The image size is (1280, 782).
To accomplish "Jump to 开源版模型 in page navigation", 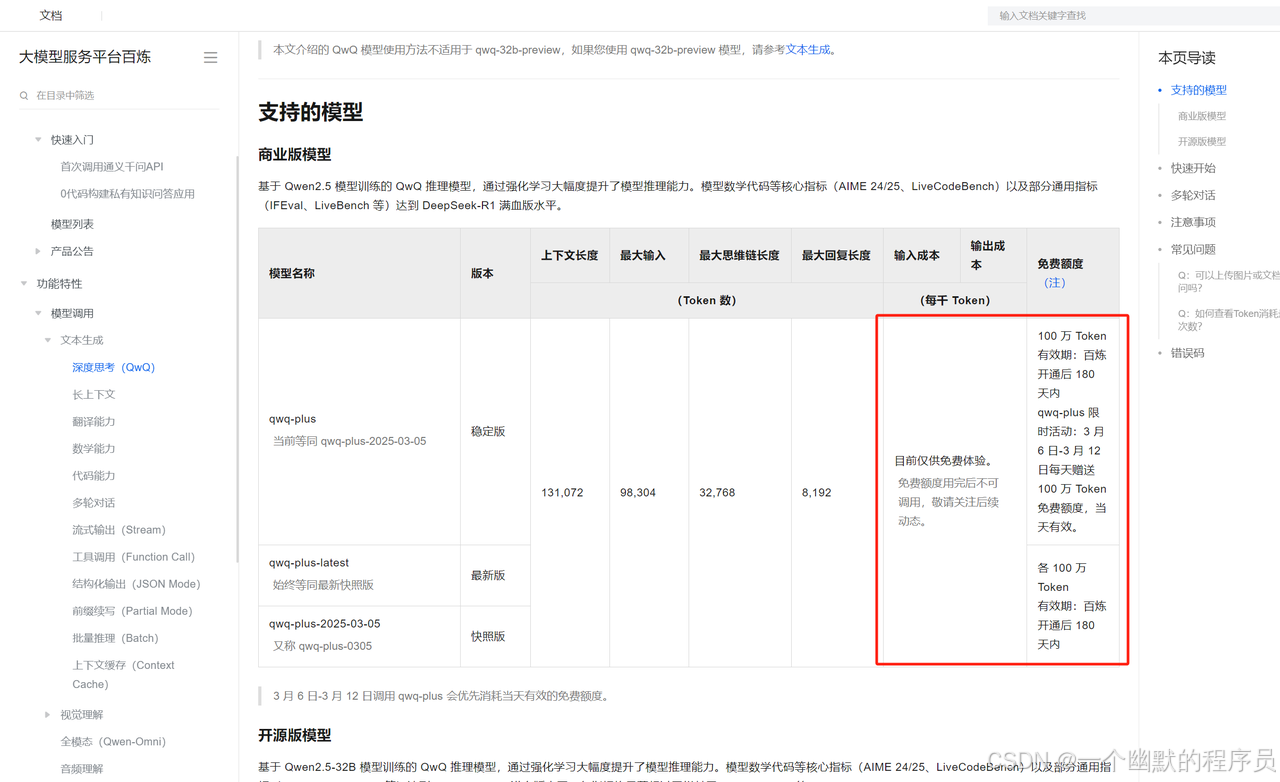I will [1202, 142].
